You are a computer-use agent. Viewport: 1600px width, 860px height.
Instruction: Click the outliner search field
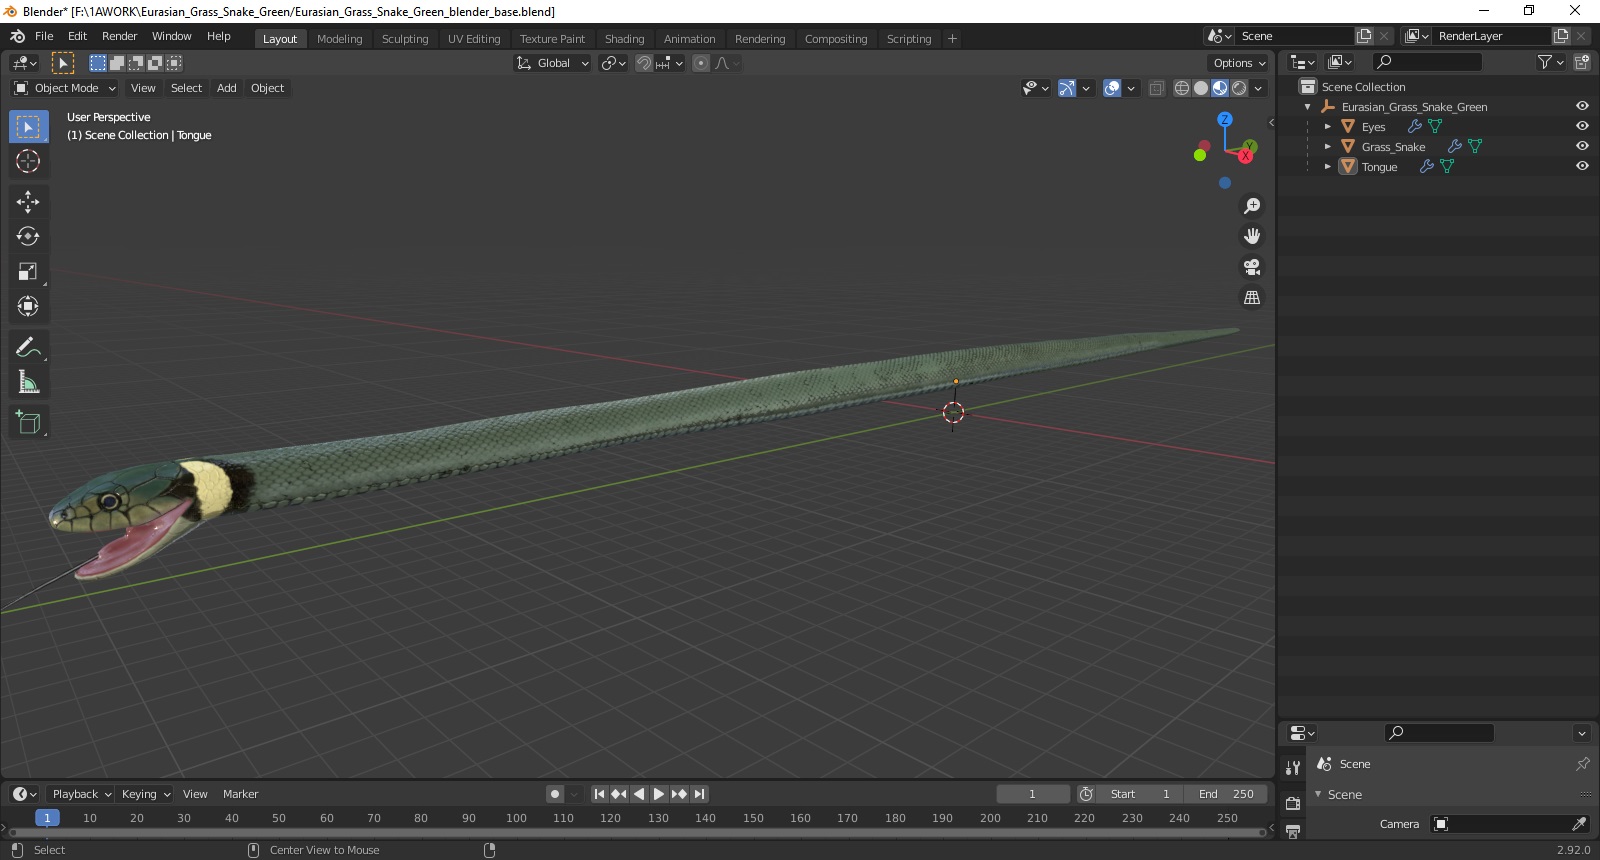(1427, 62)
